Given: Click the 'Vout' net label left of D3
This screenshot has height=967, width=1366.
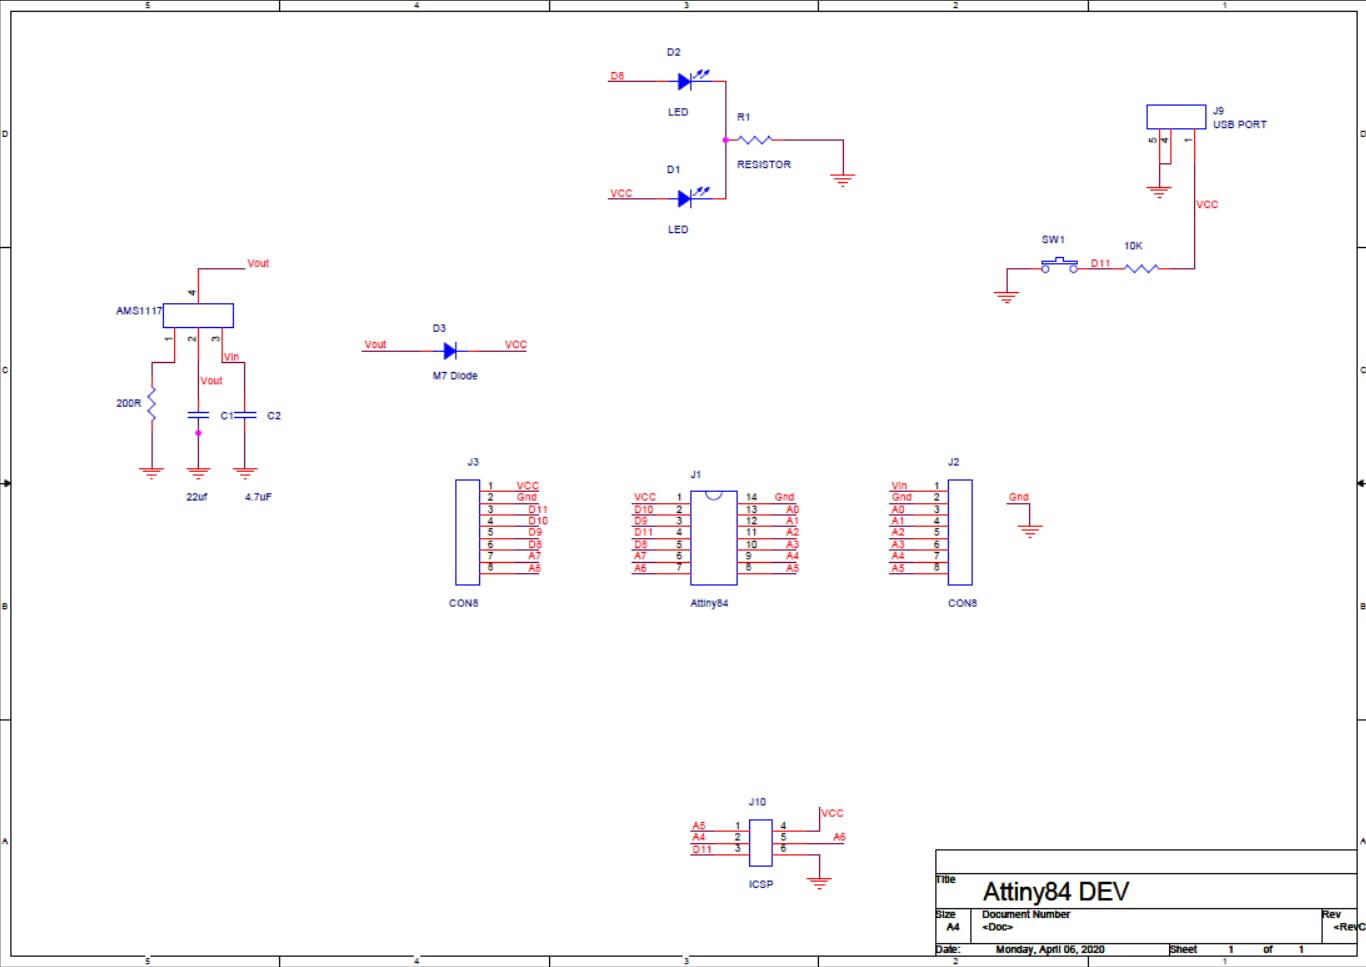Looking at the screenshot, I should tap(375, 345).
